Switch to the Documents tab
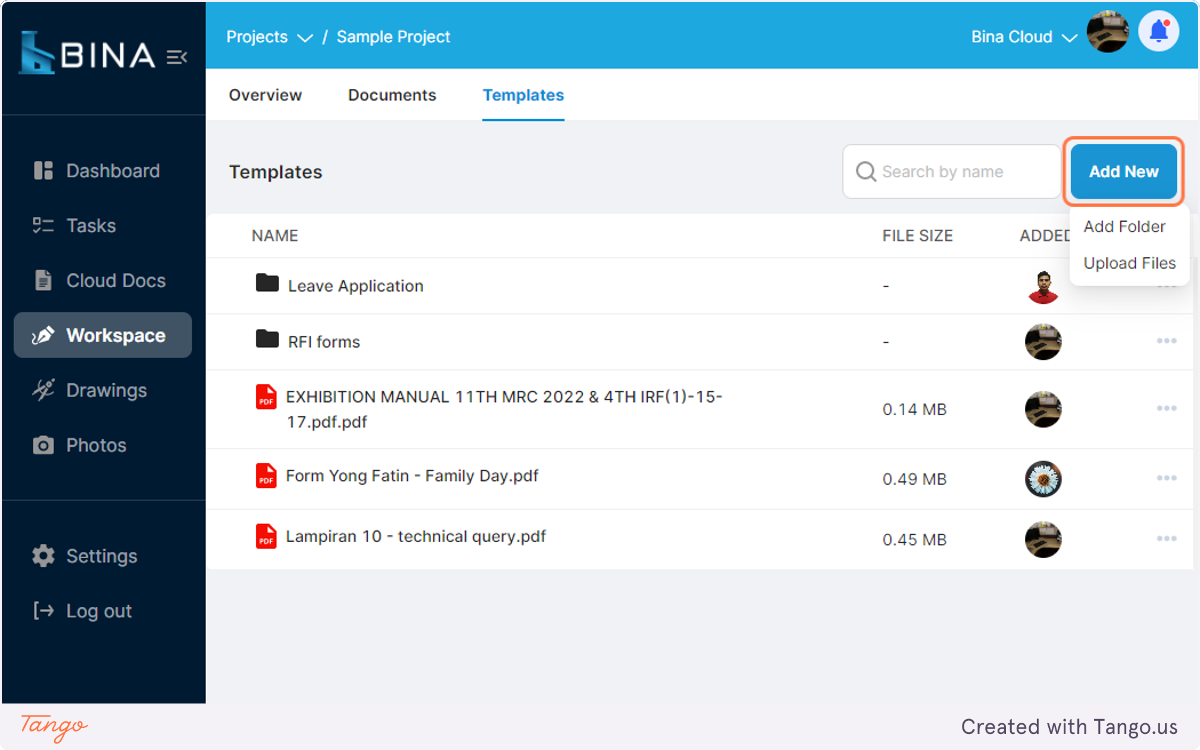Screen dimensions: 1200x750 coord(392,95)
